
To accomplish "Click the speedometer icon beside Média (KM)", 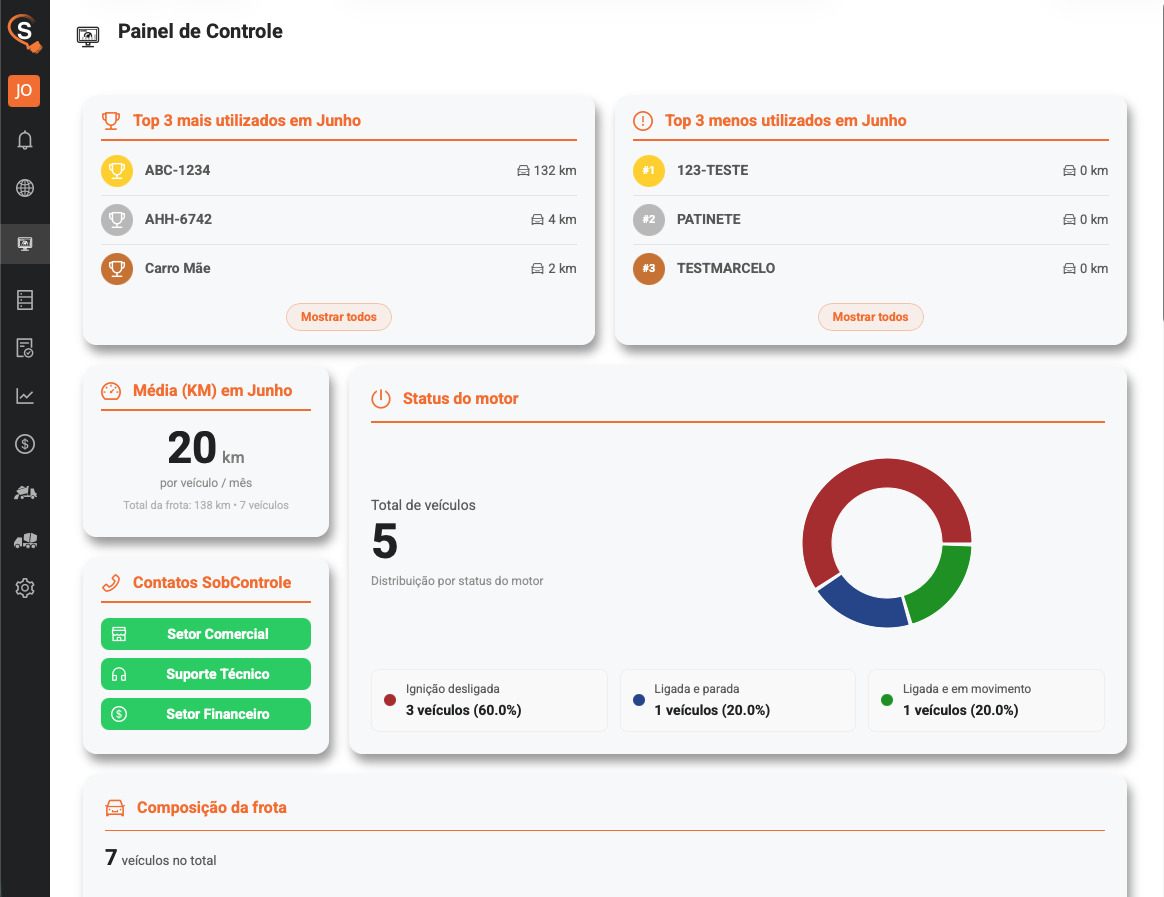I will (111, 391).
